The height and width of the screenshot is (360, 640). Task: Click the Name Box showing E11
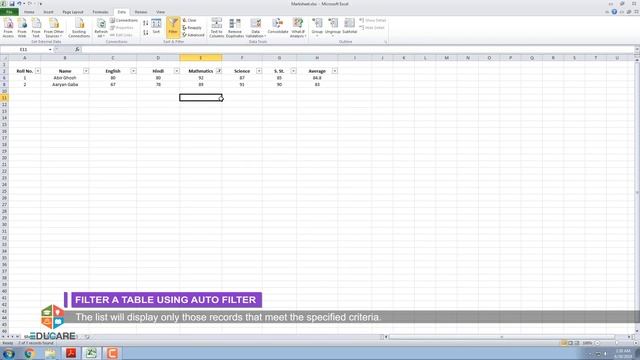[24, 49]
